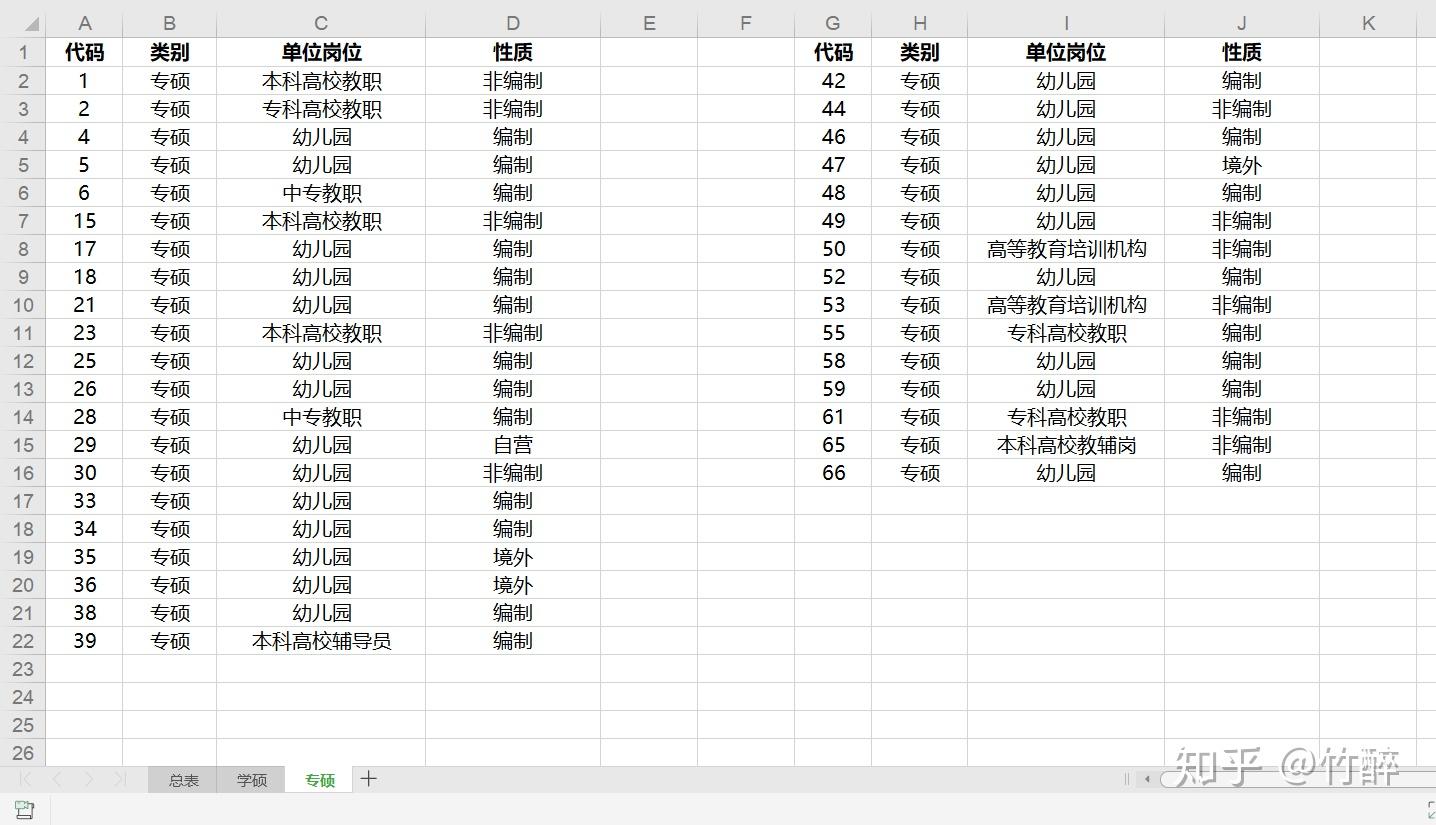1436x825 pixels.
Task: Click the code 61 cell
Action: pyautogui.click(x=833, y=417)
